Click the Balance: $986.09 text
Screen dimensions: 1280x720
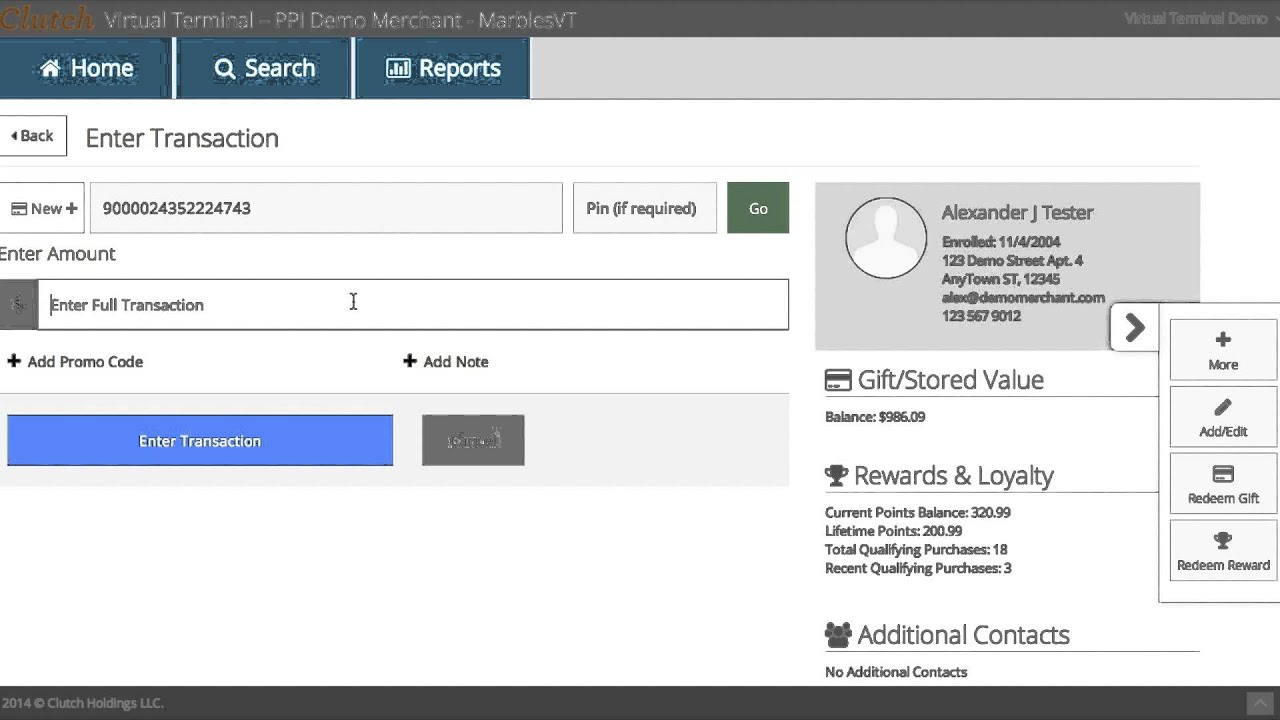(875, 417)
